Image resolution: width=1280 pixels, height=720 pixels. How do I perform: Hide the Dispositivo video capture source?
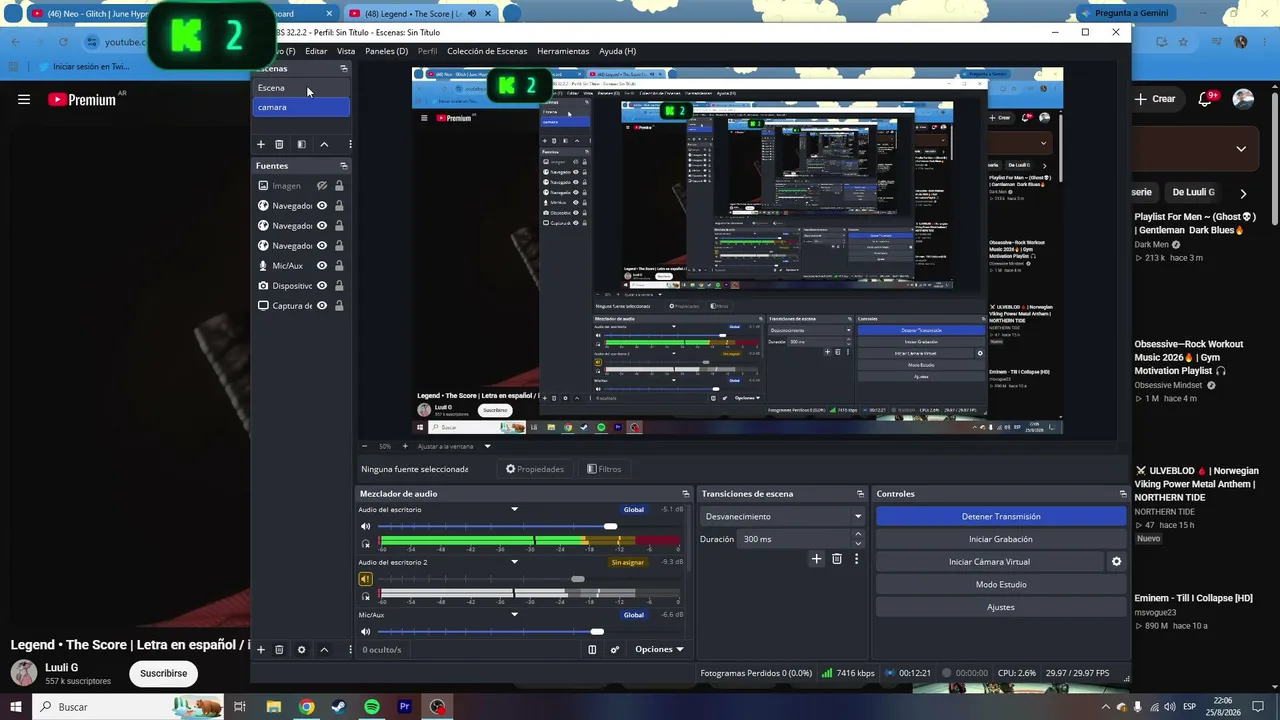coord(322,286)
